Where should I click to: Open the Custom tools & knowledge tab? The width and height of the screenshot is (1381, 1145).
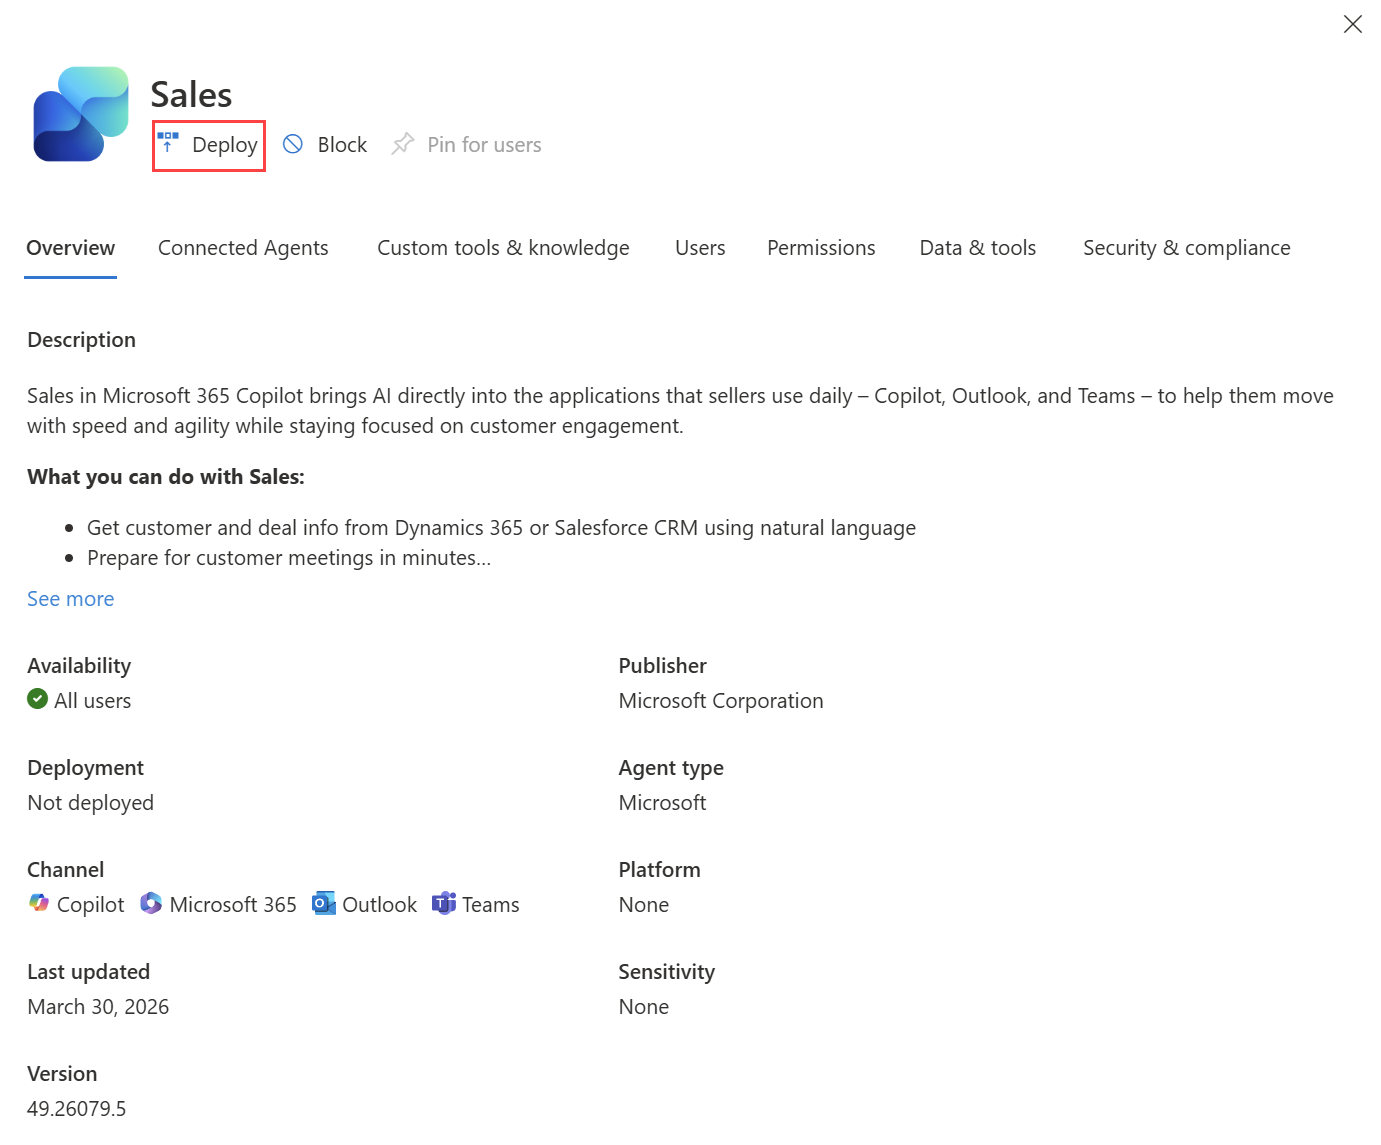503,248
